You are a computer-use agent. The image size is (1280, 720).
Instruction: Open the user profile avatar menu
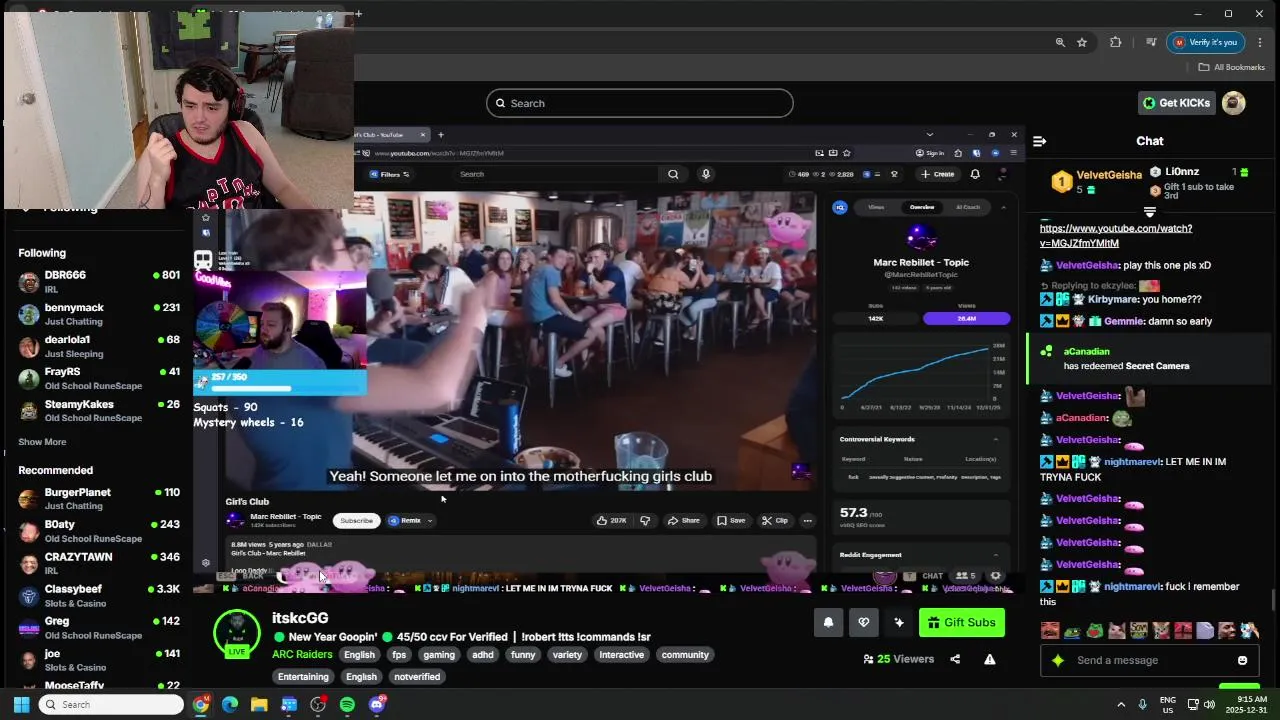[x=1234, y=103]
